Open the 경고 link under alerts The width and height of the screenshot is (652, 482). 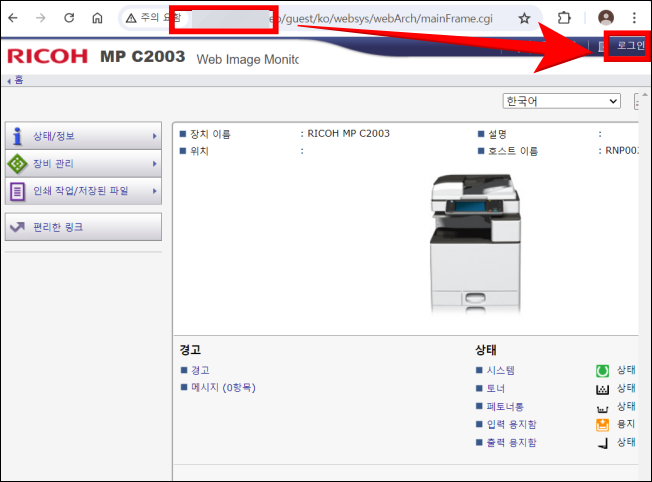pyautogui.click(x=200, y=370)
